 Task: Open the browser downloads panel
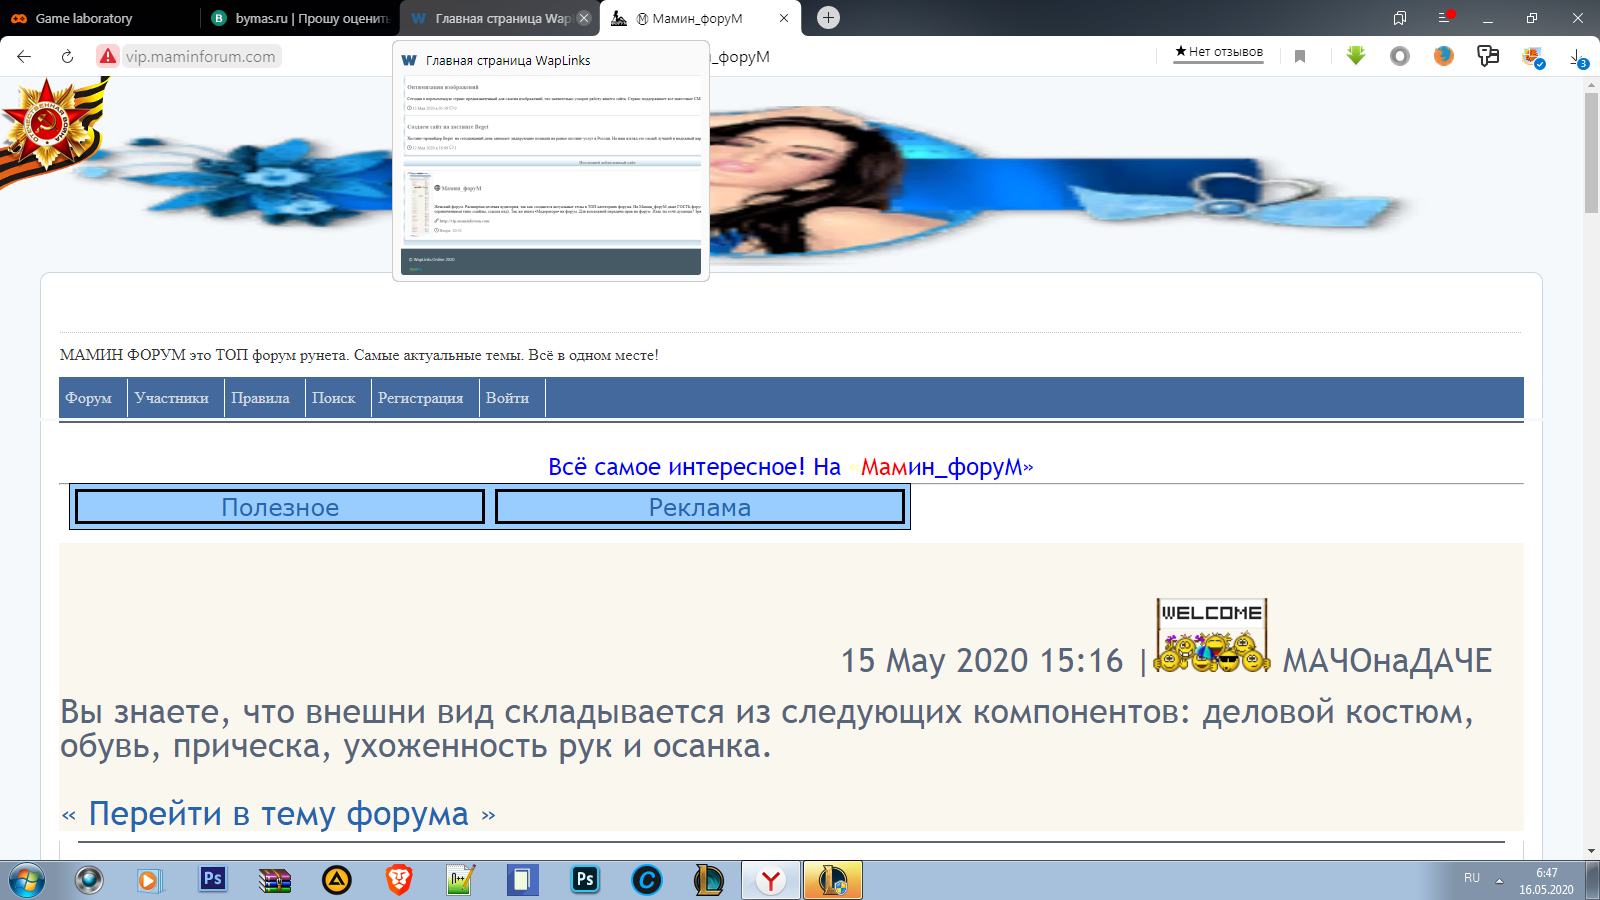pos(1577,57)
